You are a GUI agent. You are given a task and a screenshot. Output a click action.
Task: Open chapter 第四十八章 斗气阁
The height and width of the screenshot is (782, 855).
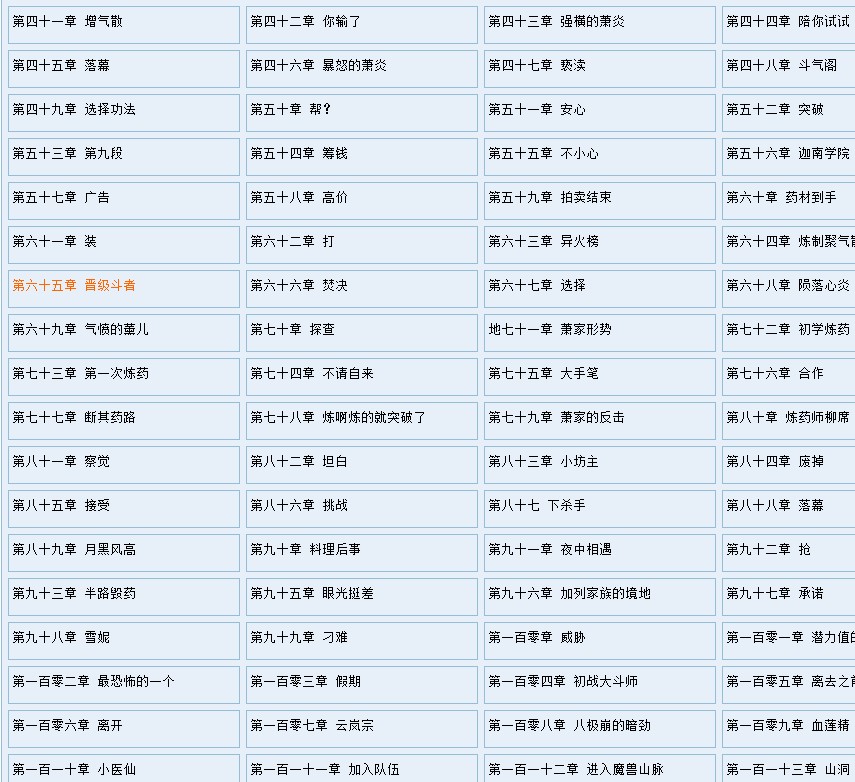781,66
